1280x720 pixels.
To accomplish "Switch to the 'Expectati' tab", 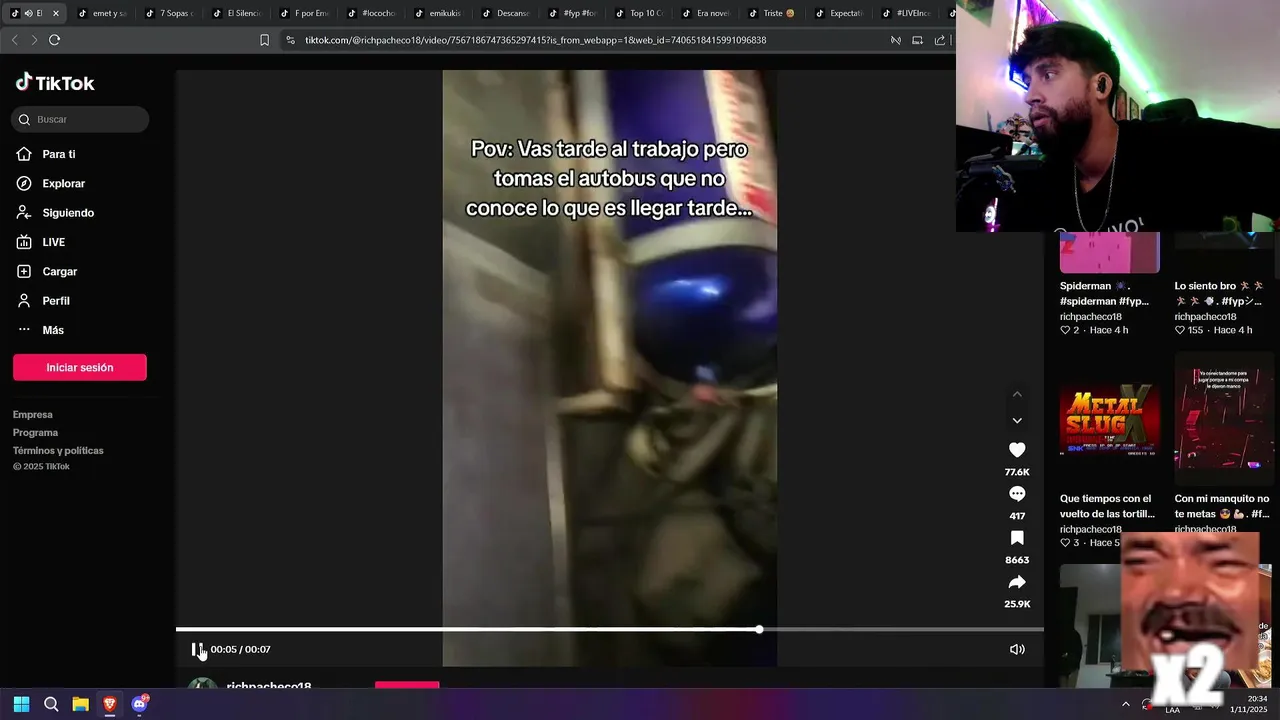I will pyautogui.click(x=841, y=13).
